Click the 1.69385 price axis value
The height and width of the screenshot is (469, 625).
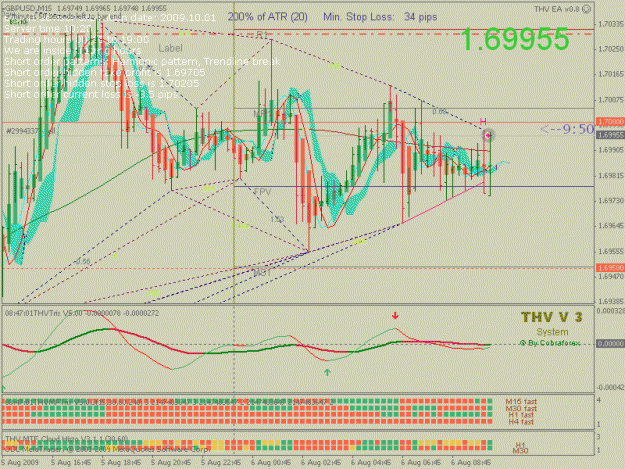coord(611,301)
